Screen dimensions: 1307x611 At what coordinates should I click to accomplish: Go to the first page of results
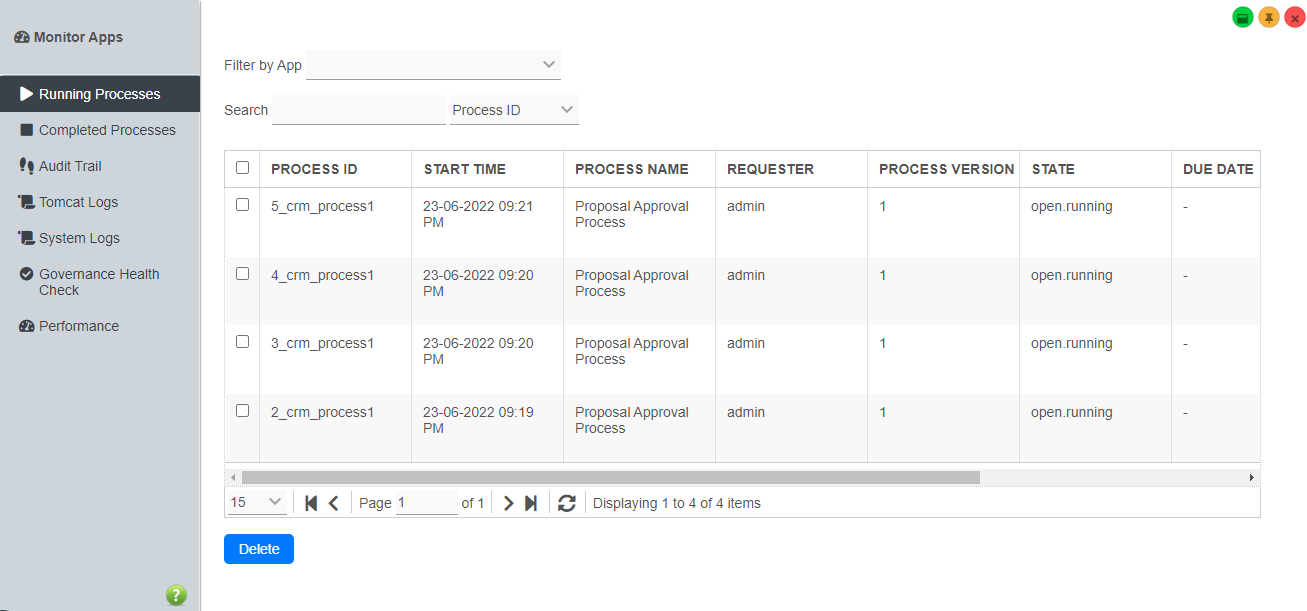click(311, 503)
